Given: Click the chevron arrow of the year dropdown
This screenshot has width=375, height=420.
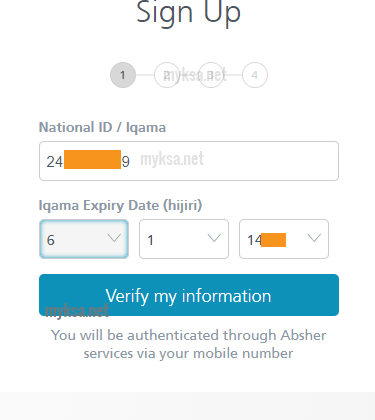Looking at the screenshot, I should point(314,238).
